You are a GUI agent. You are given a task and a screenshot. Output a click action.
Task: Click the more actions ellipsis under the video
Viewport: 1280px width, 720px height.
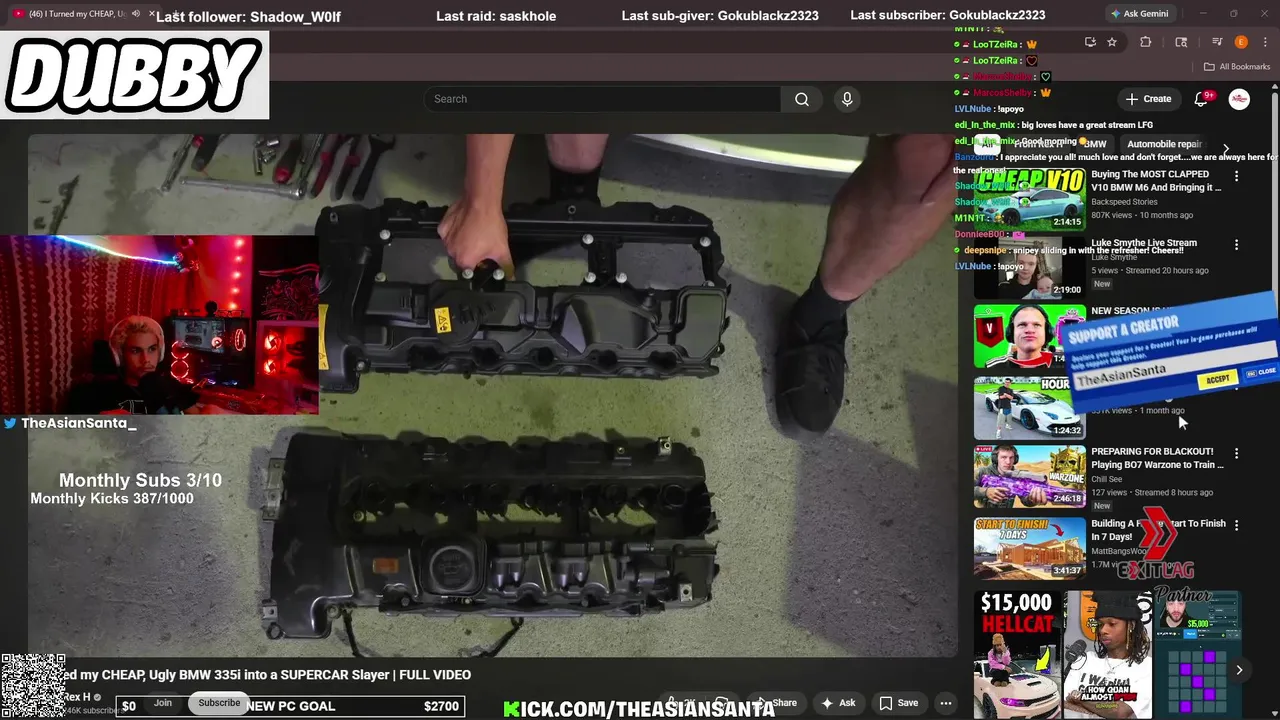point(945,703)
